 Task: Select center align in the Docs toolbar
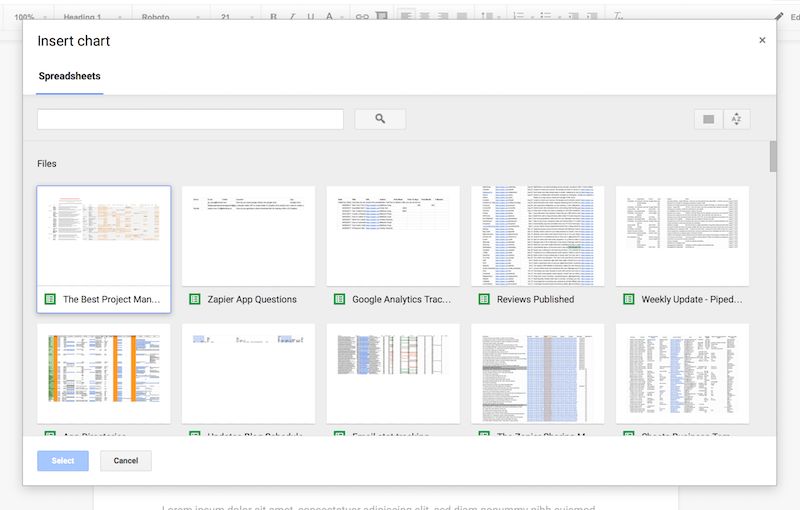coord(424,17)
